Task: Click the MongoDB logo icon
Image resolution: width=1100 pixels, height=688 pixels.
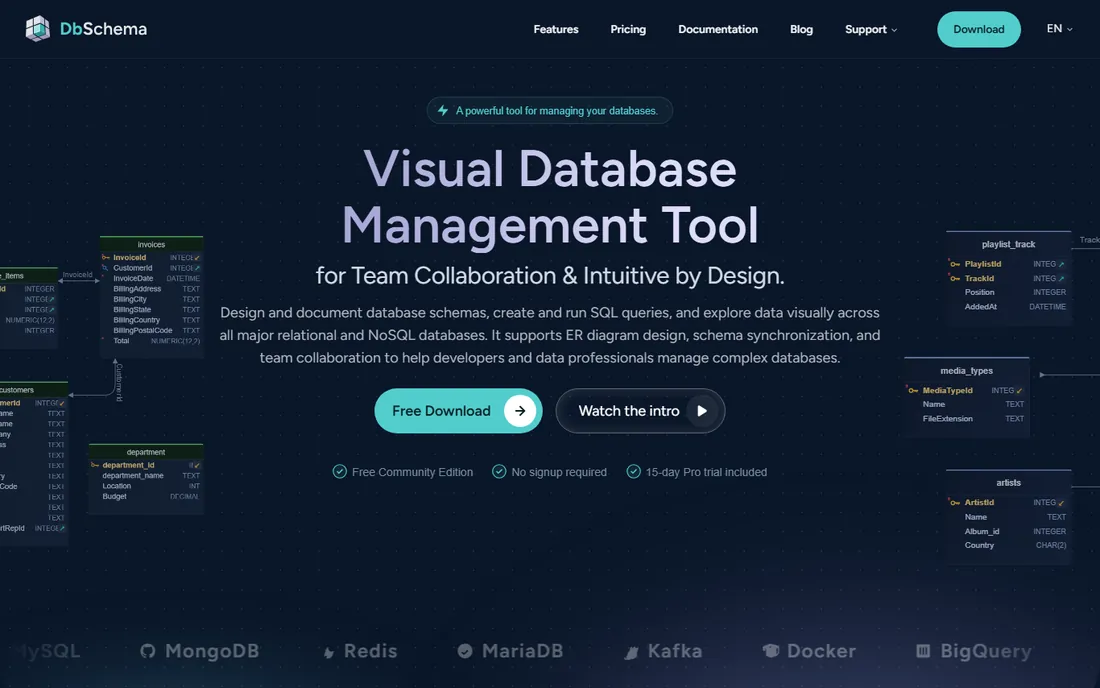Action: coord(147,651)
